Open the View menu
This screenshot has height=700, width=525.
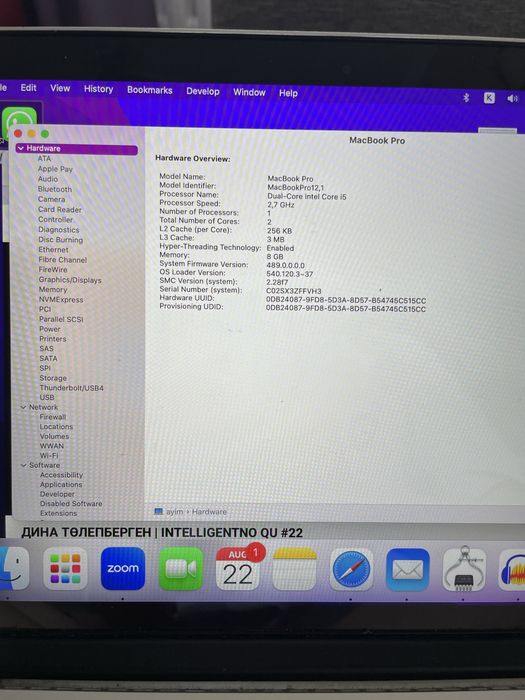click(60, 88)
